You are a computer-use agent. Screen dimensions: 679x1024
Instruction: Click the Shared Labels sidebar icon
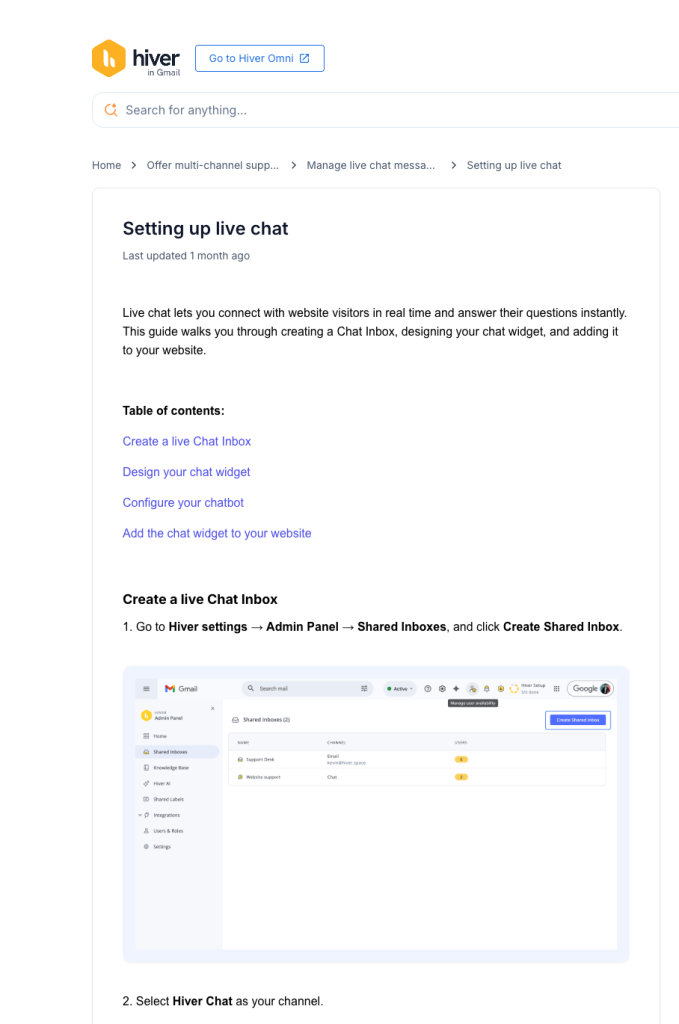click(146, 799)
